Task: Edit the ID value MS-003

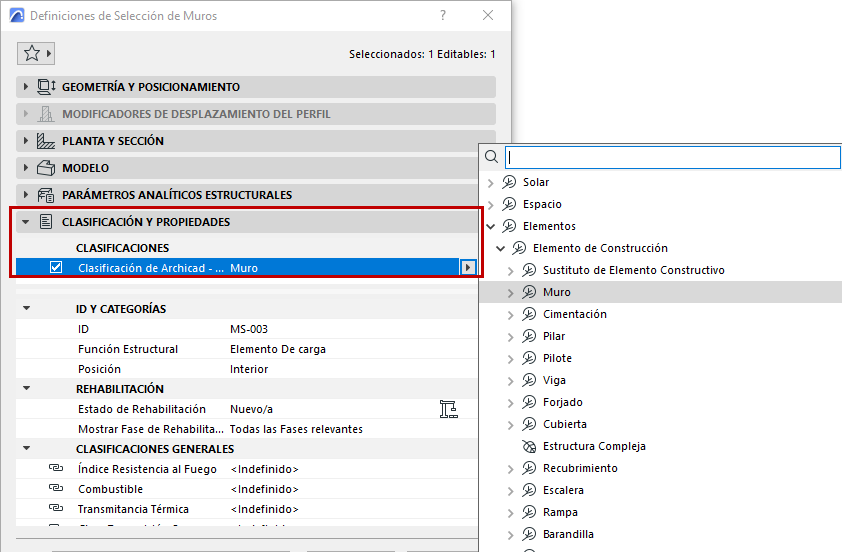Action: click(249, 329)
